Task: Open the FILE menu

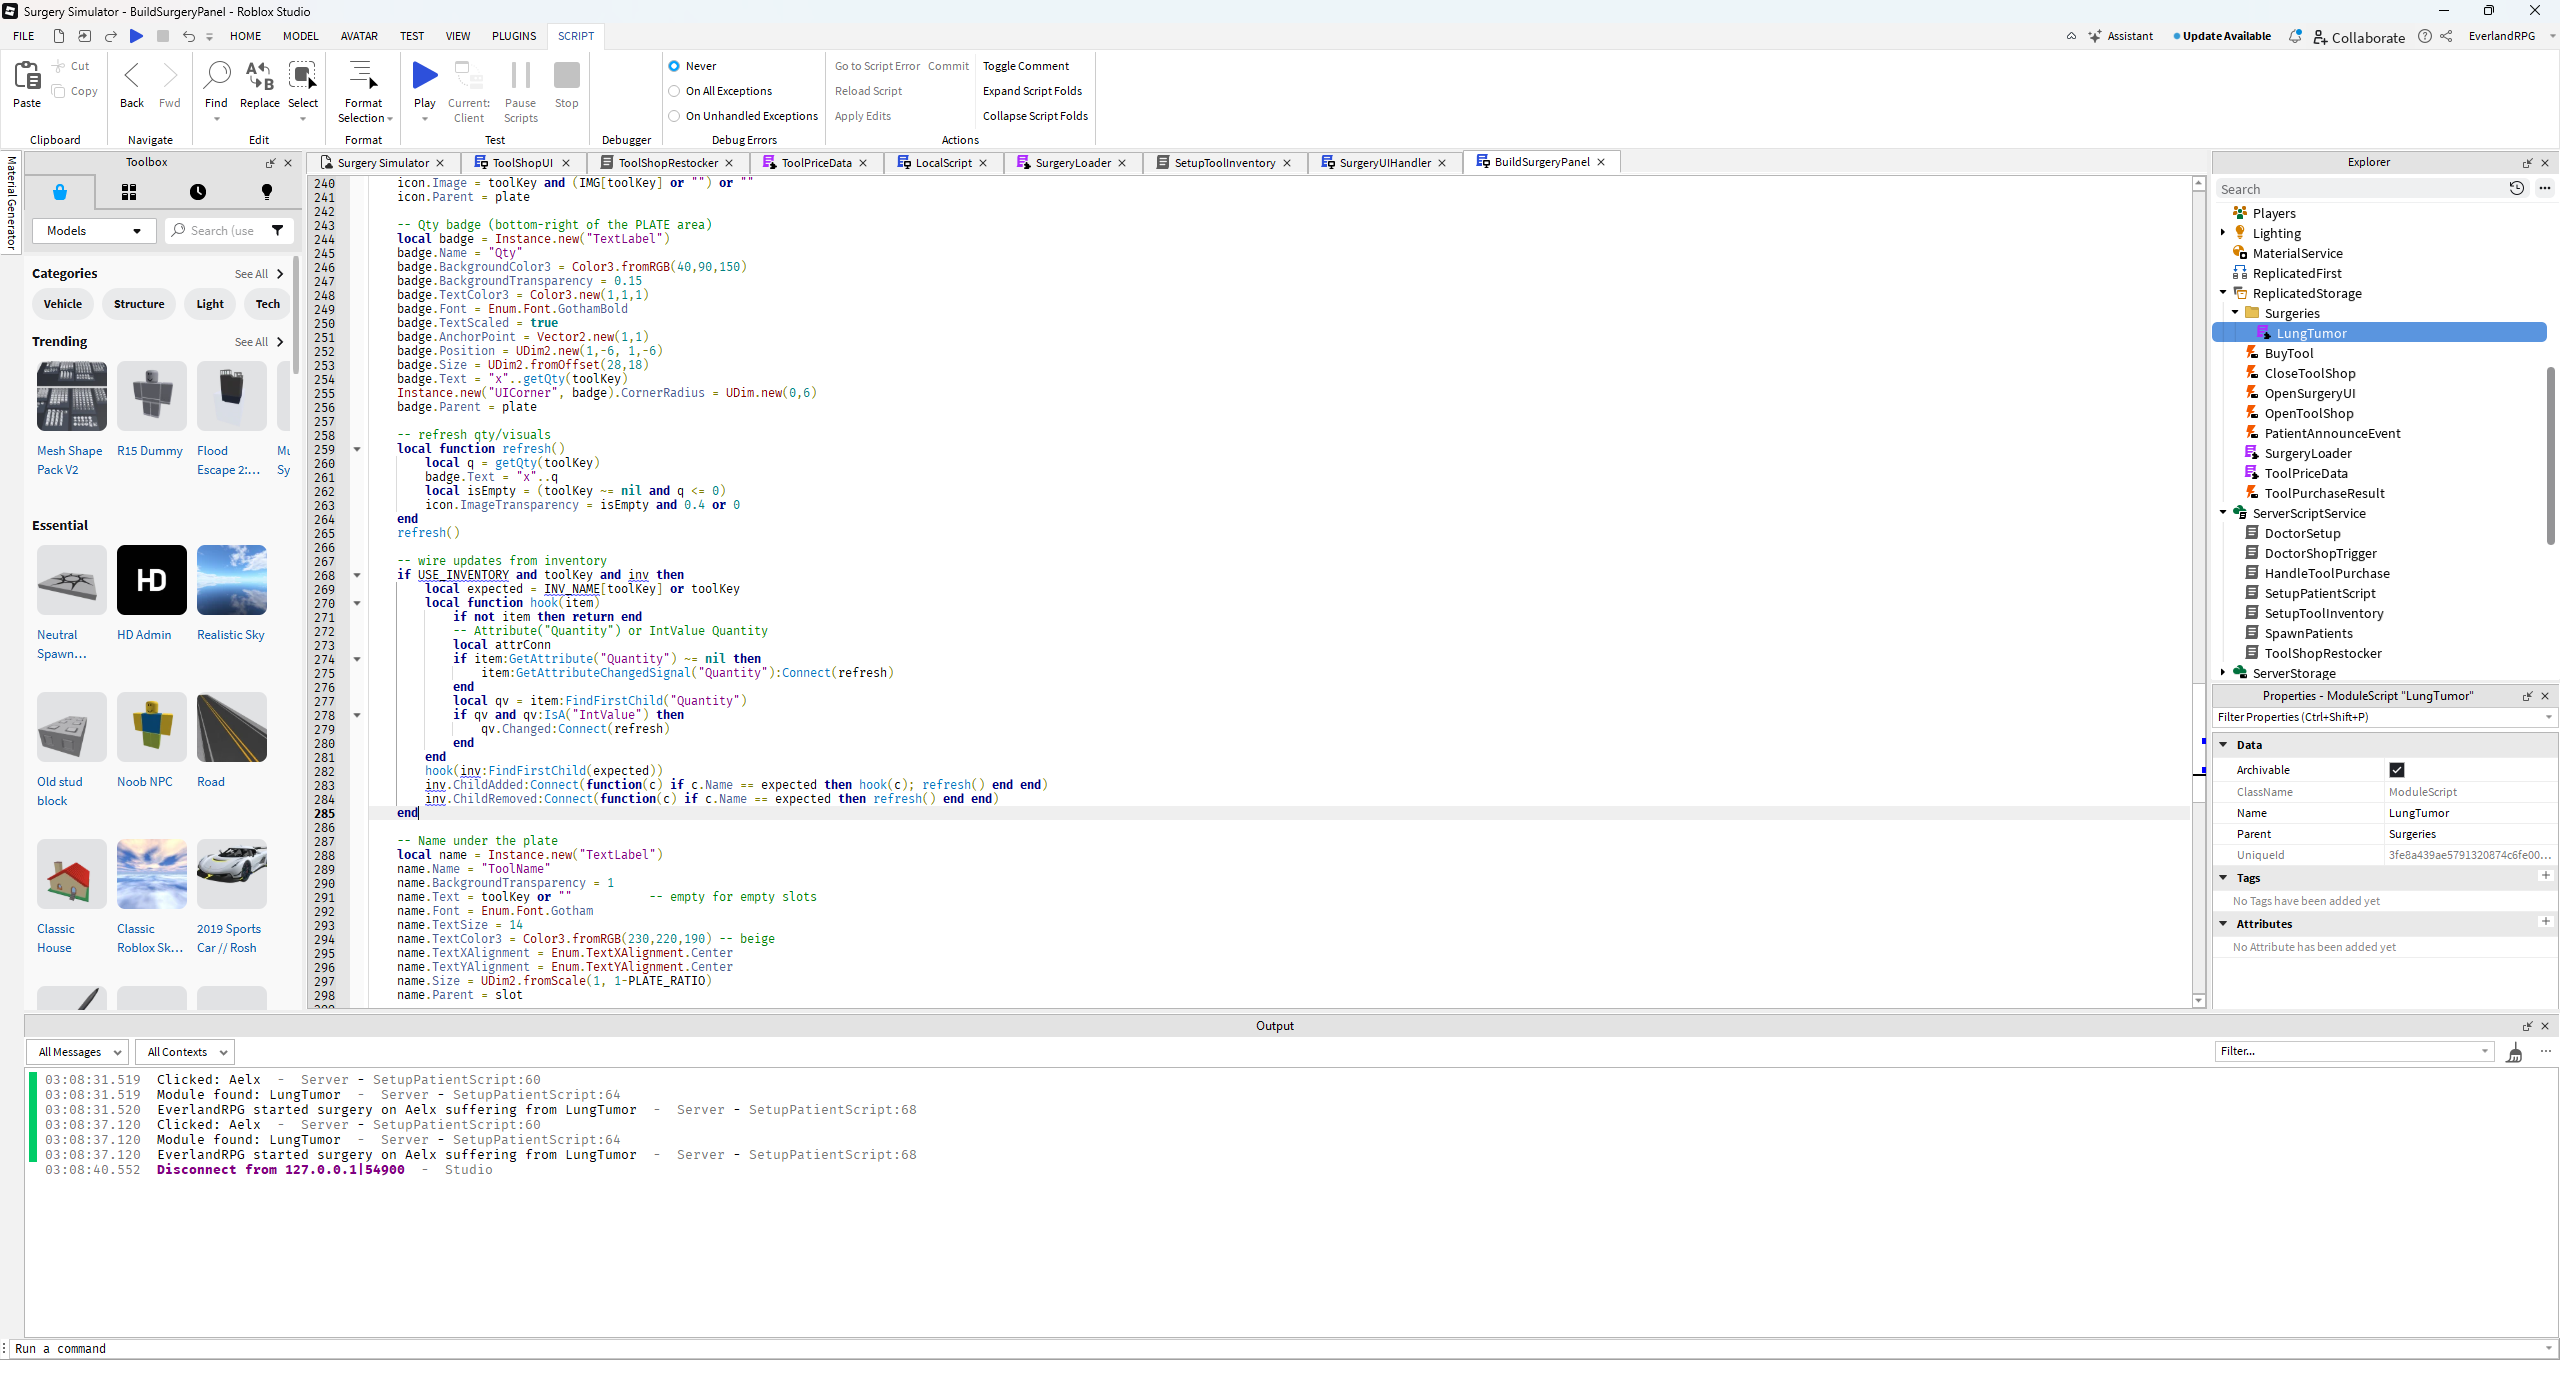Action: (24, 36)
